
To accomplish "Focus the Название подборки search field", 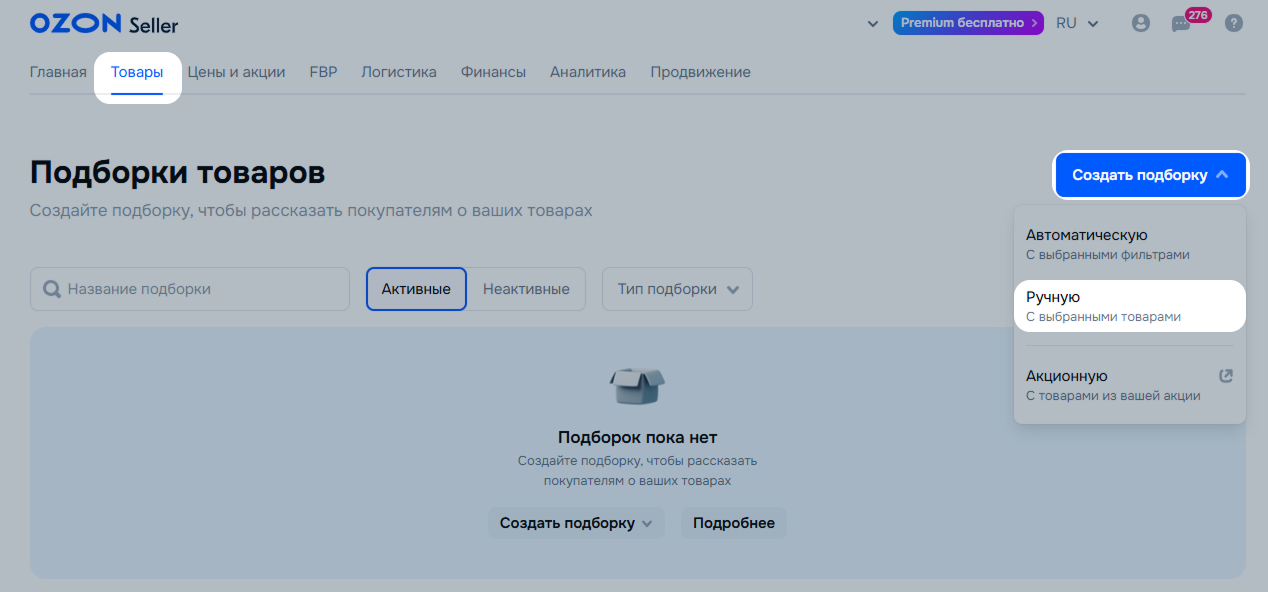I will [190, 289].
